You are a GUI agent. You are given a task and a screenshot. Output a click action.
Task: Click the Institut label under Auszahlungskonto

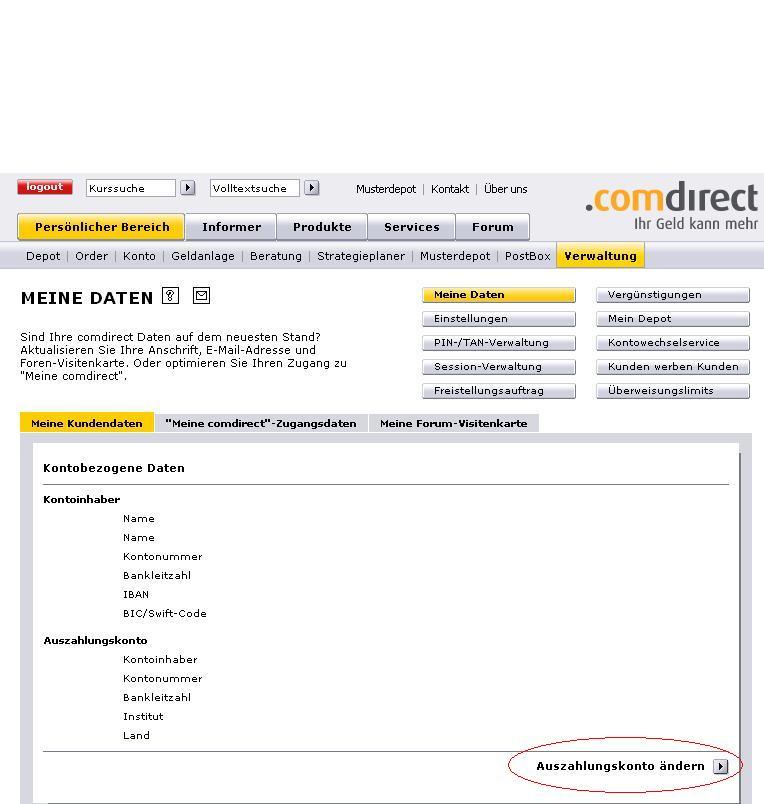[x=143, y=716]
